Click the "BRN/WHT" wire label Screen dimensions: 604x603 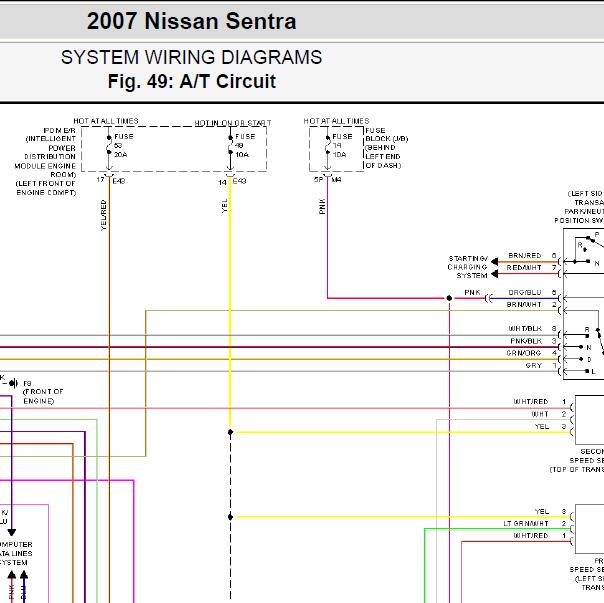(524, 305)
